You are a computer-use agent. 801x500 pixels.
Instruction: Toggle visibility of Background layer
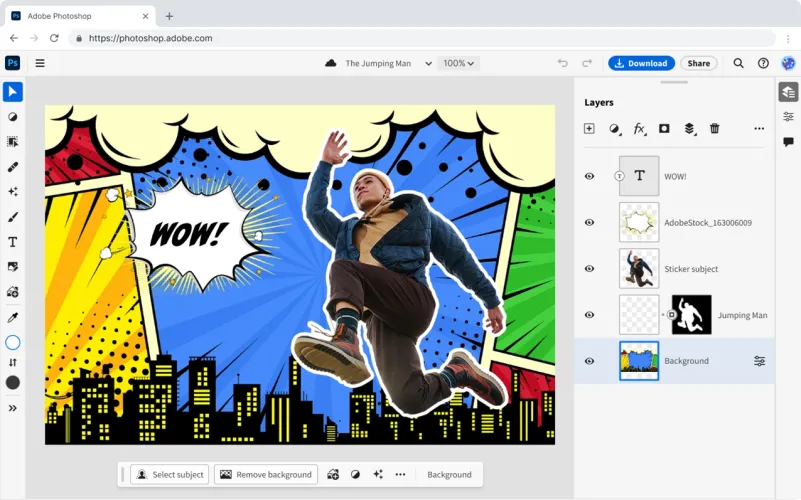click(589, 361)
